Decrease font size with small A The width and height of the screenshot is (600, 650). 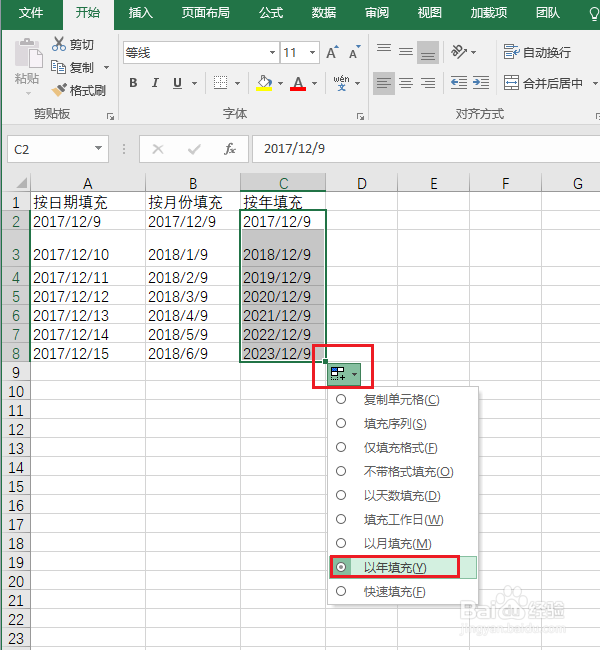tap(354, 53)
